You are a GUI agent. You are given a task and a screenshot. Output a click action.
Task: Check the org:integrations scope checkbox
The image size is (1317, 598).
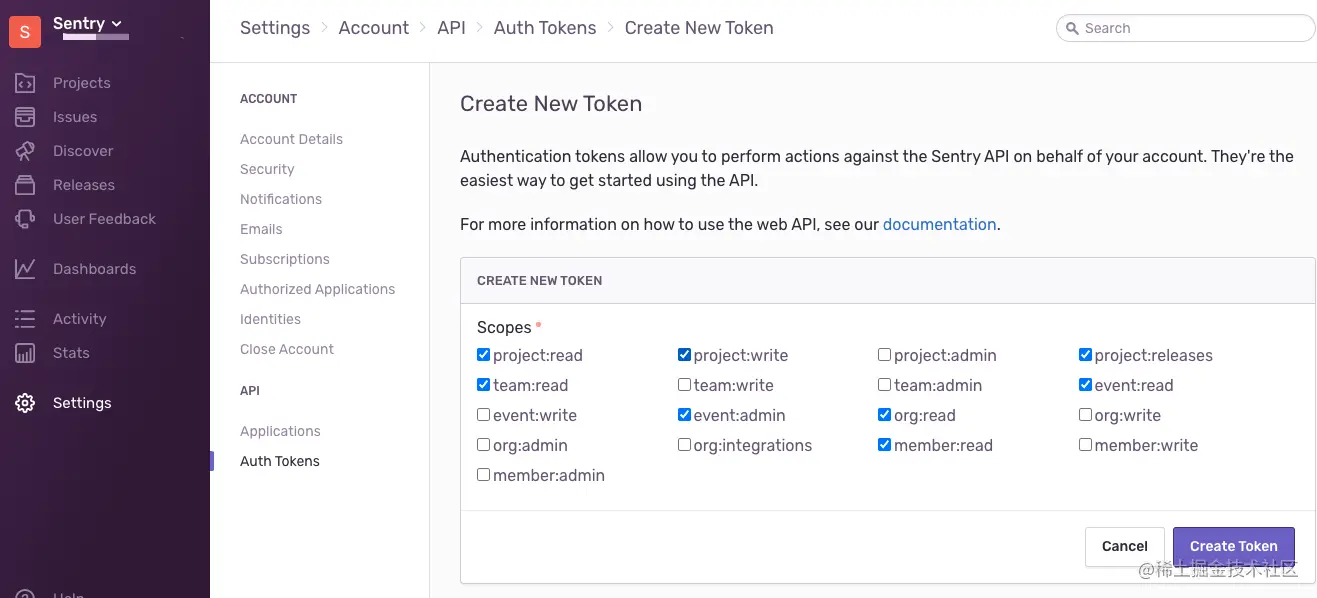[684, 445]
